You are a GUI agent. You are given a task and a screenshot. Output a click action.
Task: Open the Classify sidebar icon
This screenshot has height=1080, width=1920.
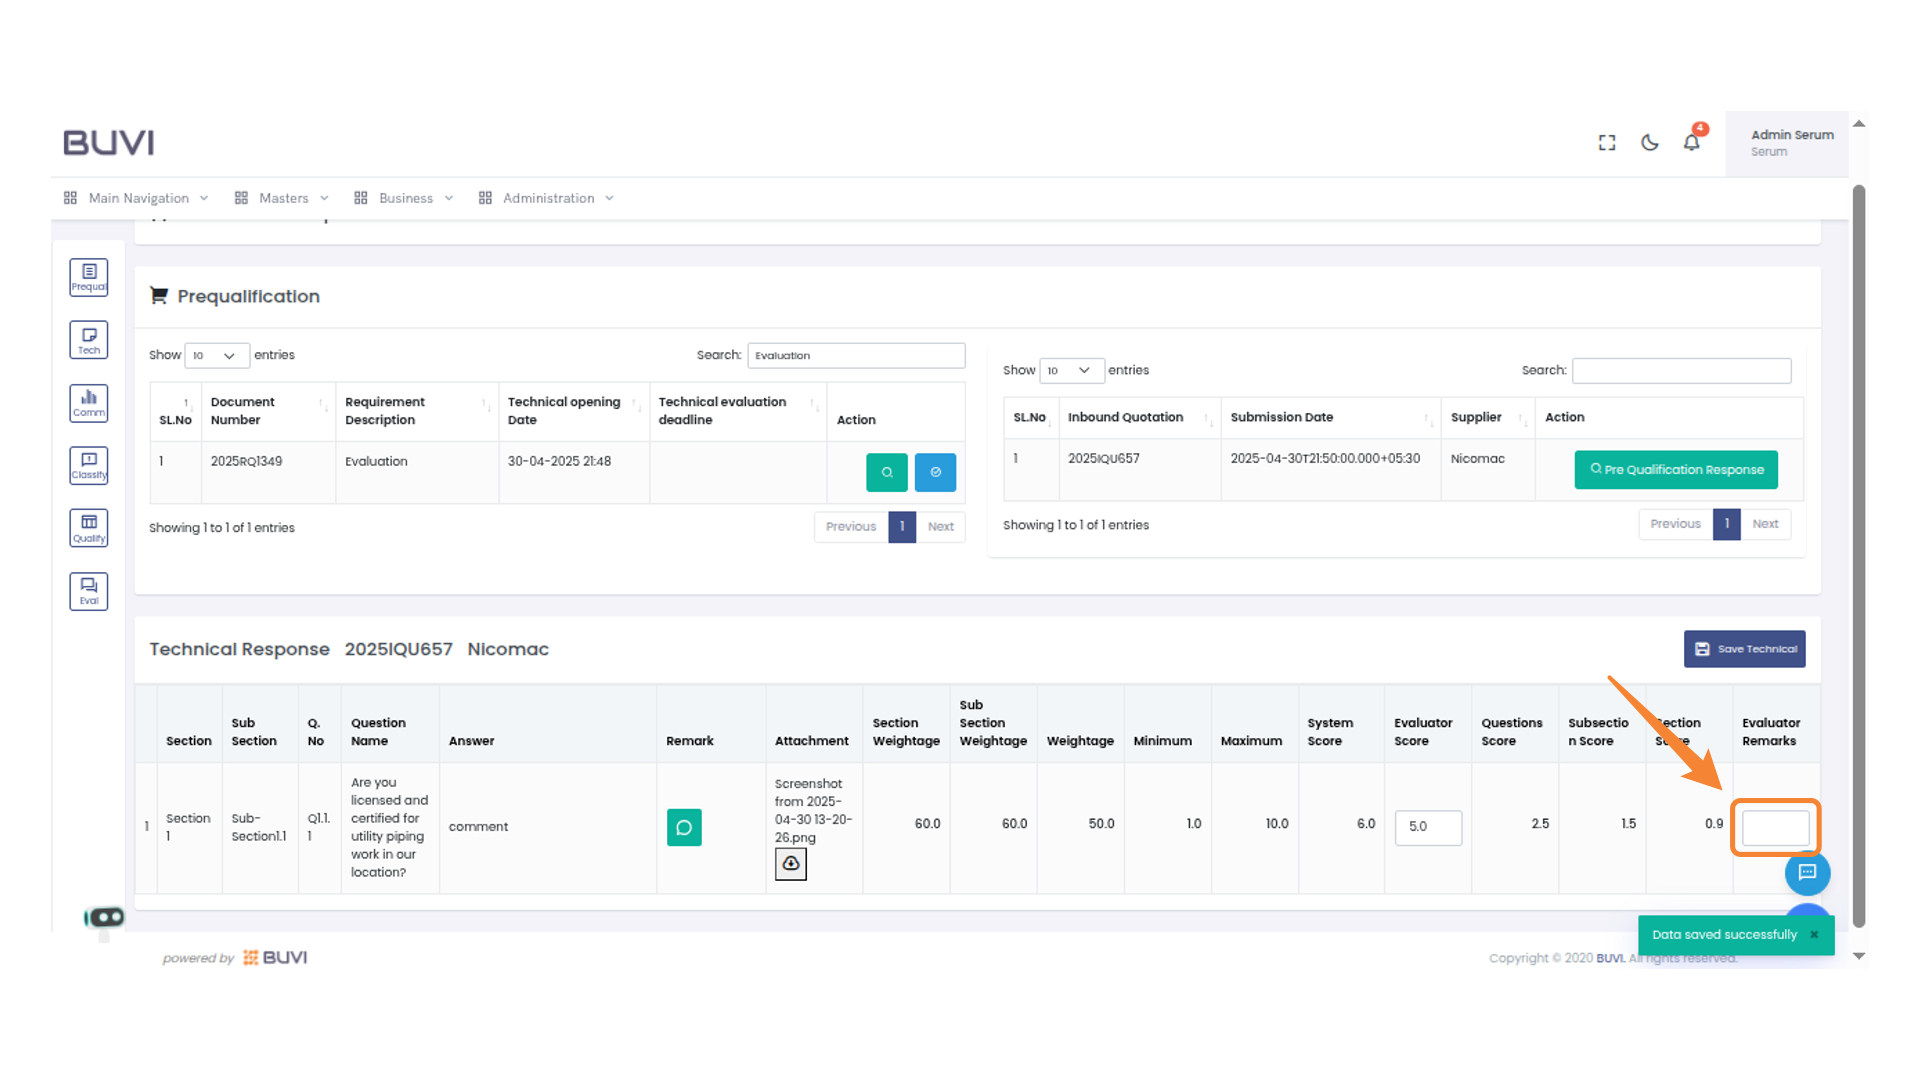tap(89, 465)
